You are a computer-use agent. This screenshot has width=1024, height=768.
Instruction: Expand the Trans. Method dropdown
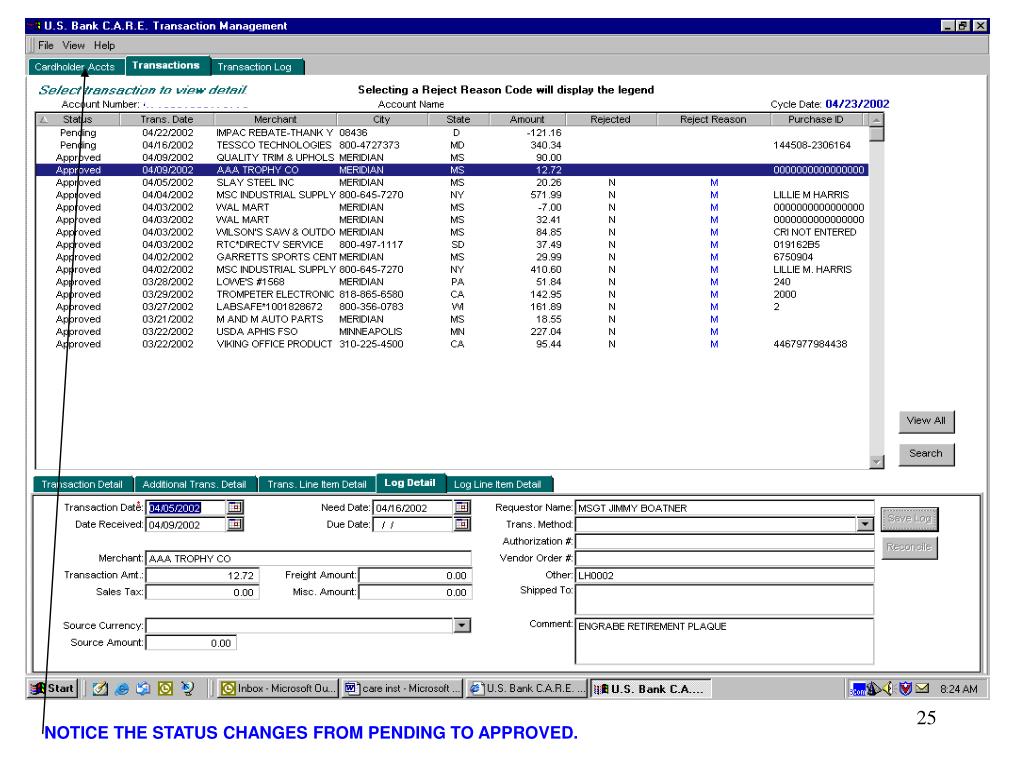(x=865, y=524)
